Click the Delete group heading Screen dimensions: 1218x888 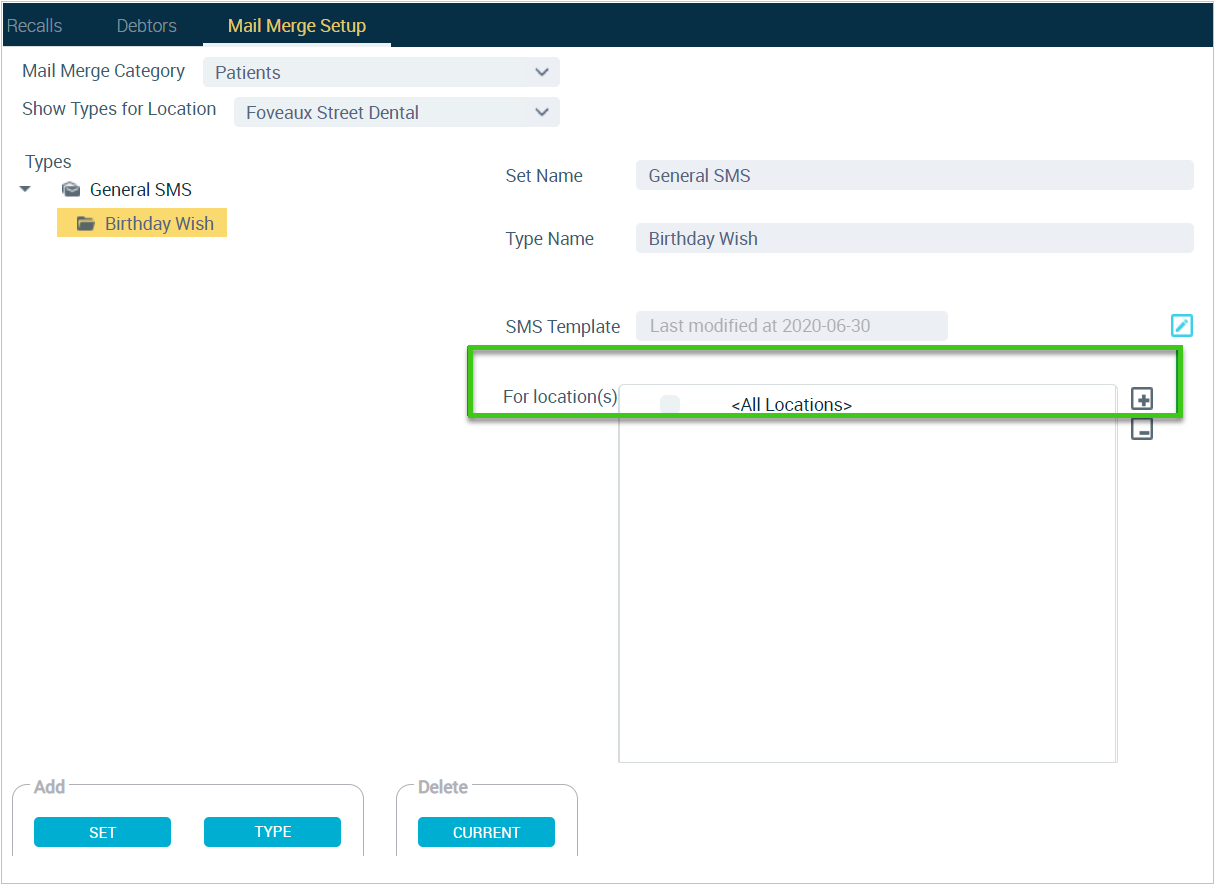click(x=443, y=787)
